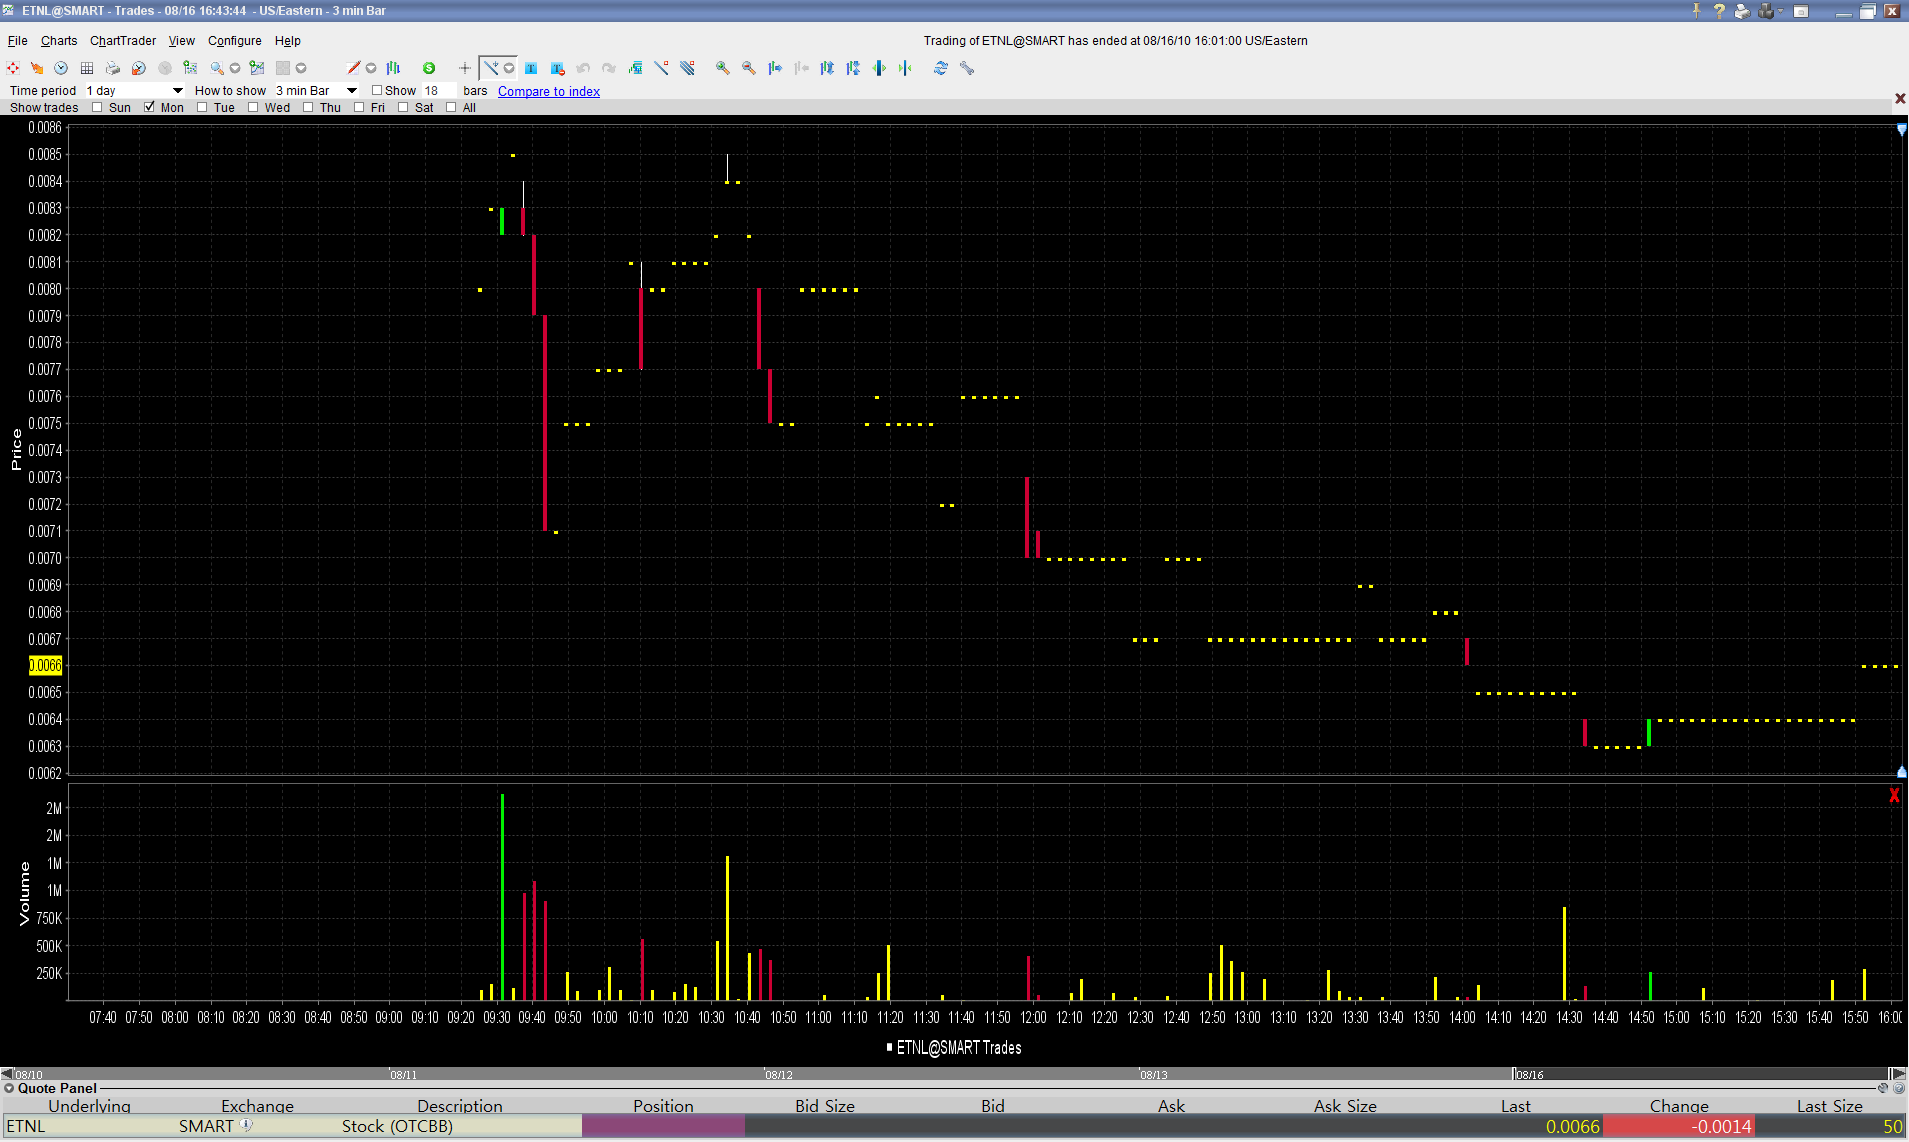Viewport: 1909px width, 1142px height.
Task: Click the zoom in magnifier icon
Action: point(722,68)
